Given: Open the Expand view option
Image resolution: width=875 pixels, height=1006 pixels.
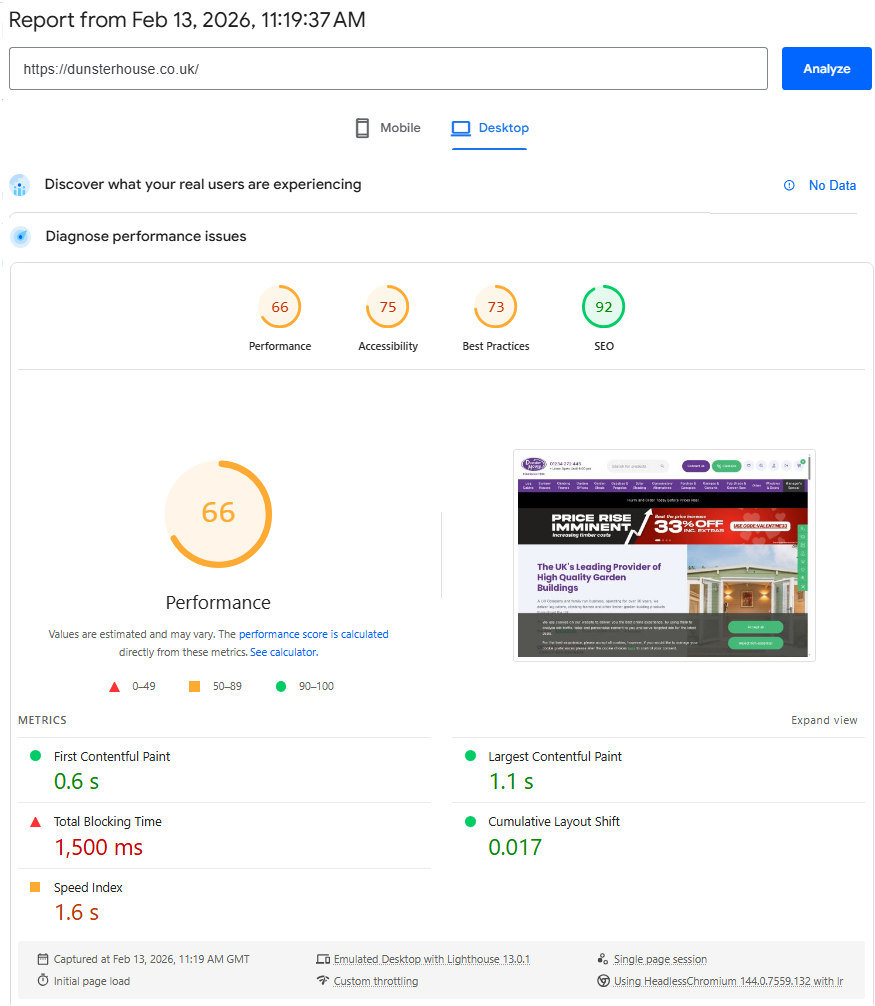Looking at the screenshot, I should (824, 719).
